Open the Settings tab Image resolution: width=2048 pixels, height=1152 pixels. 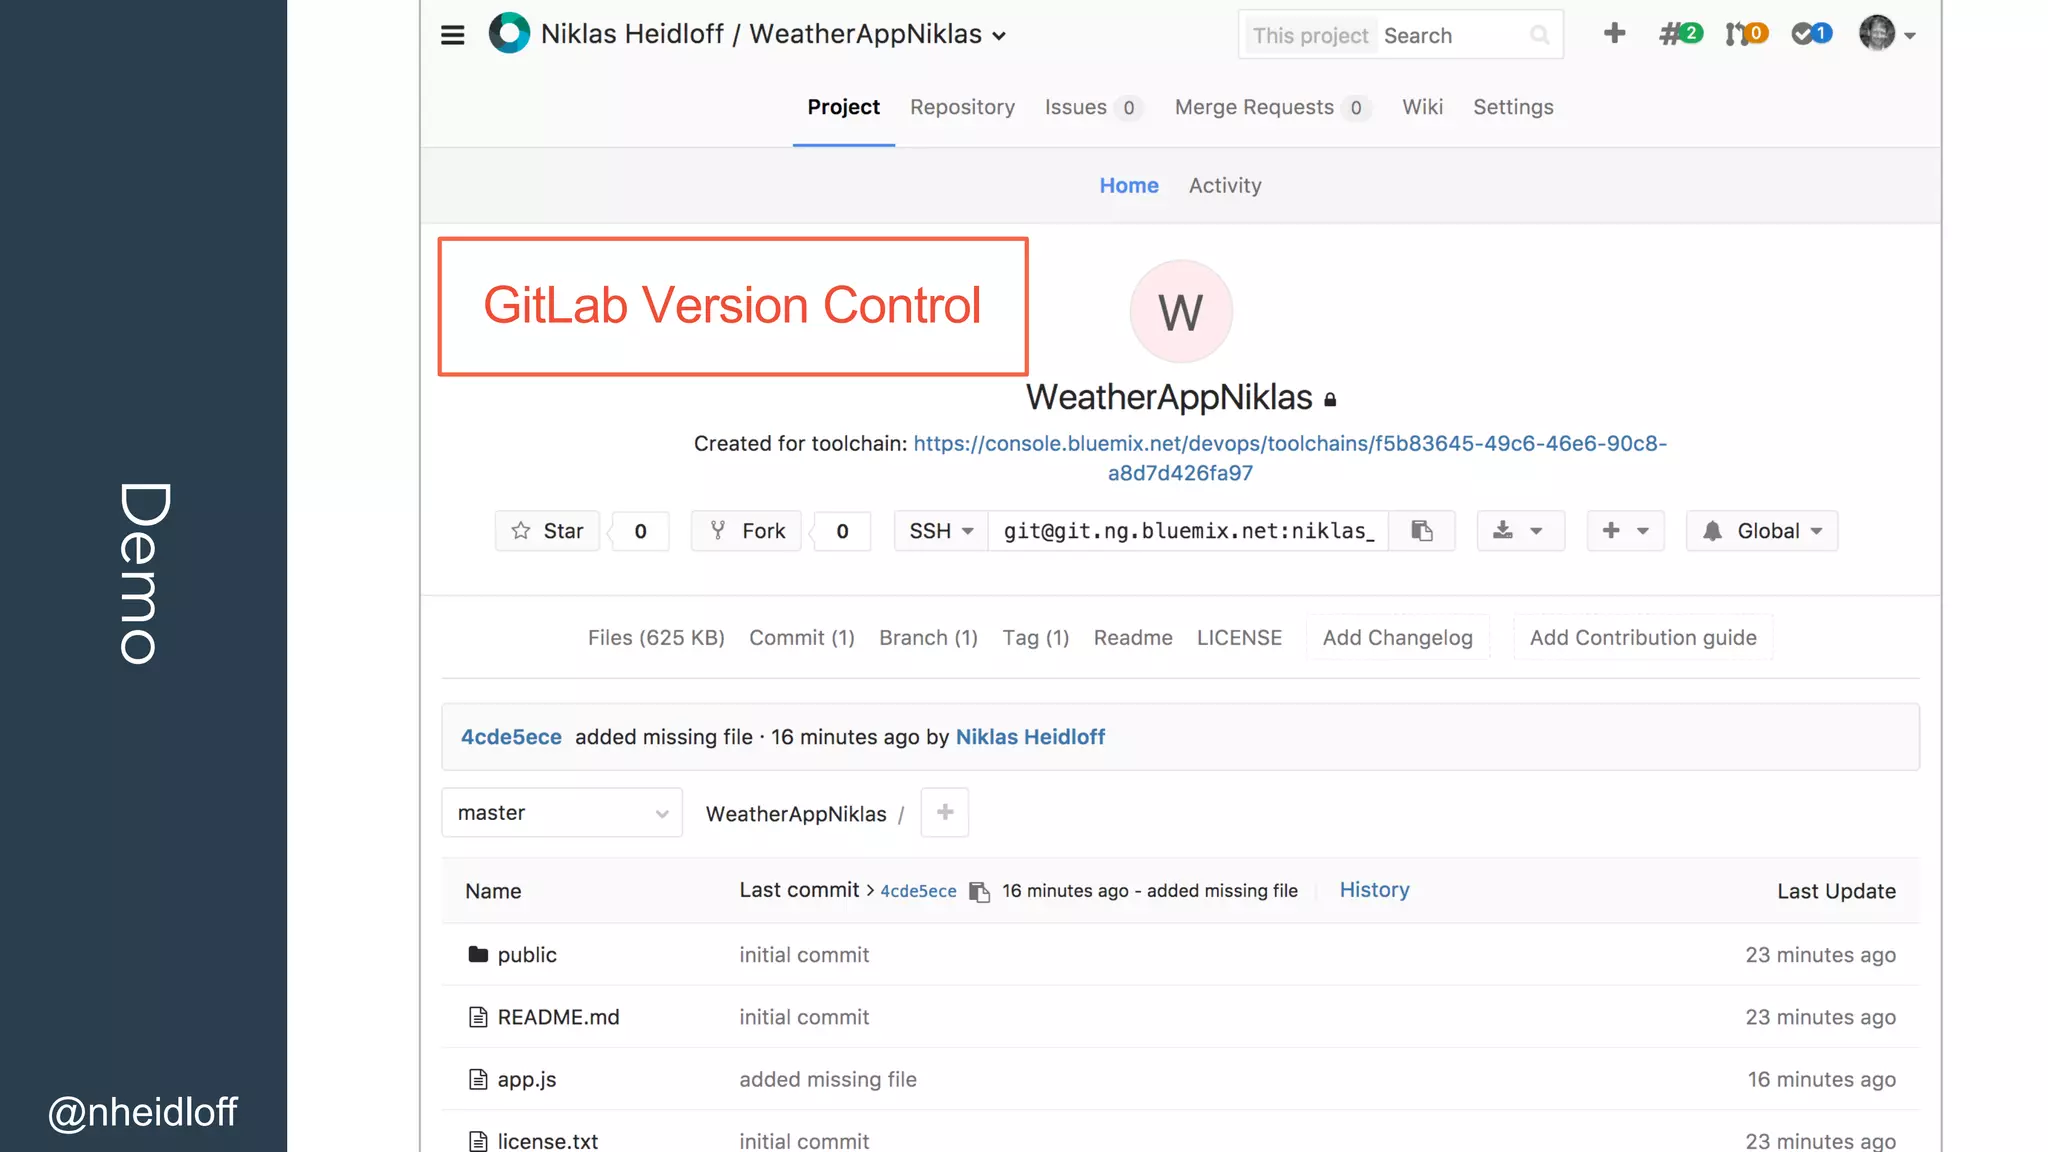coord(1513,107)
